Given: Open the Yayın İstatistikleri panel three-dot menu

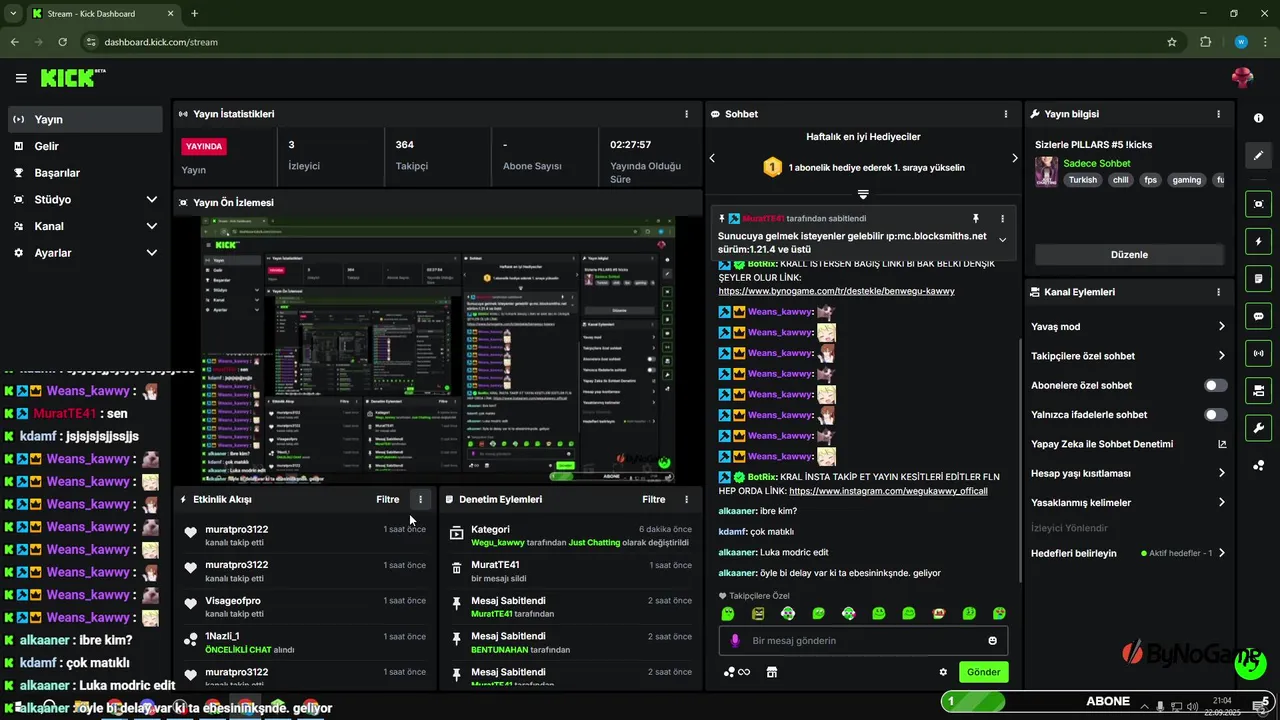Looking at the screenshot, I should tap(686, 114).
